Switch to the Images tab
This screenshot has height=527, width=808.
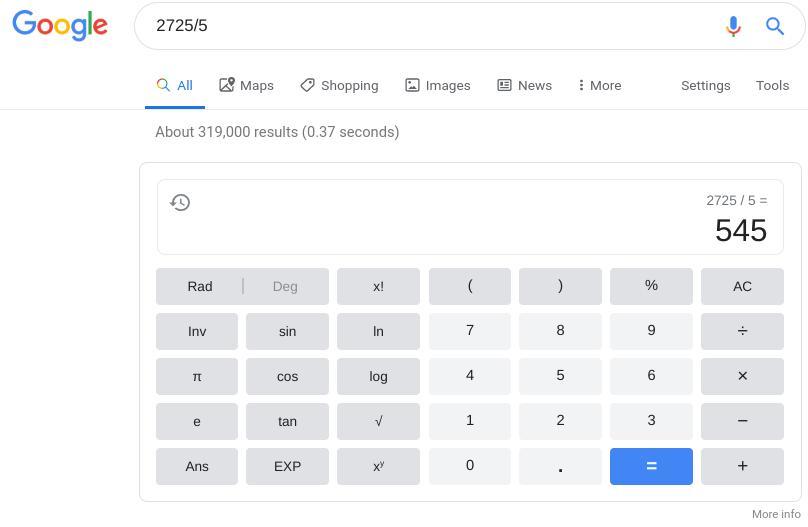click(x=438, y=86)
